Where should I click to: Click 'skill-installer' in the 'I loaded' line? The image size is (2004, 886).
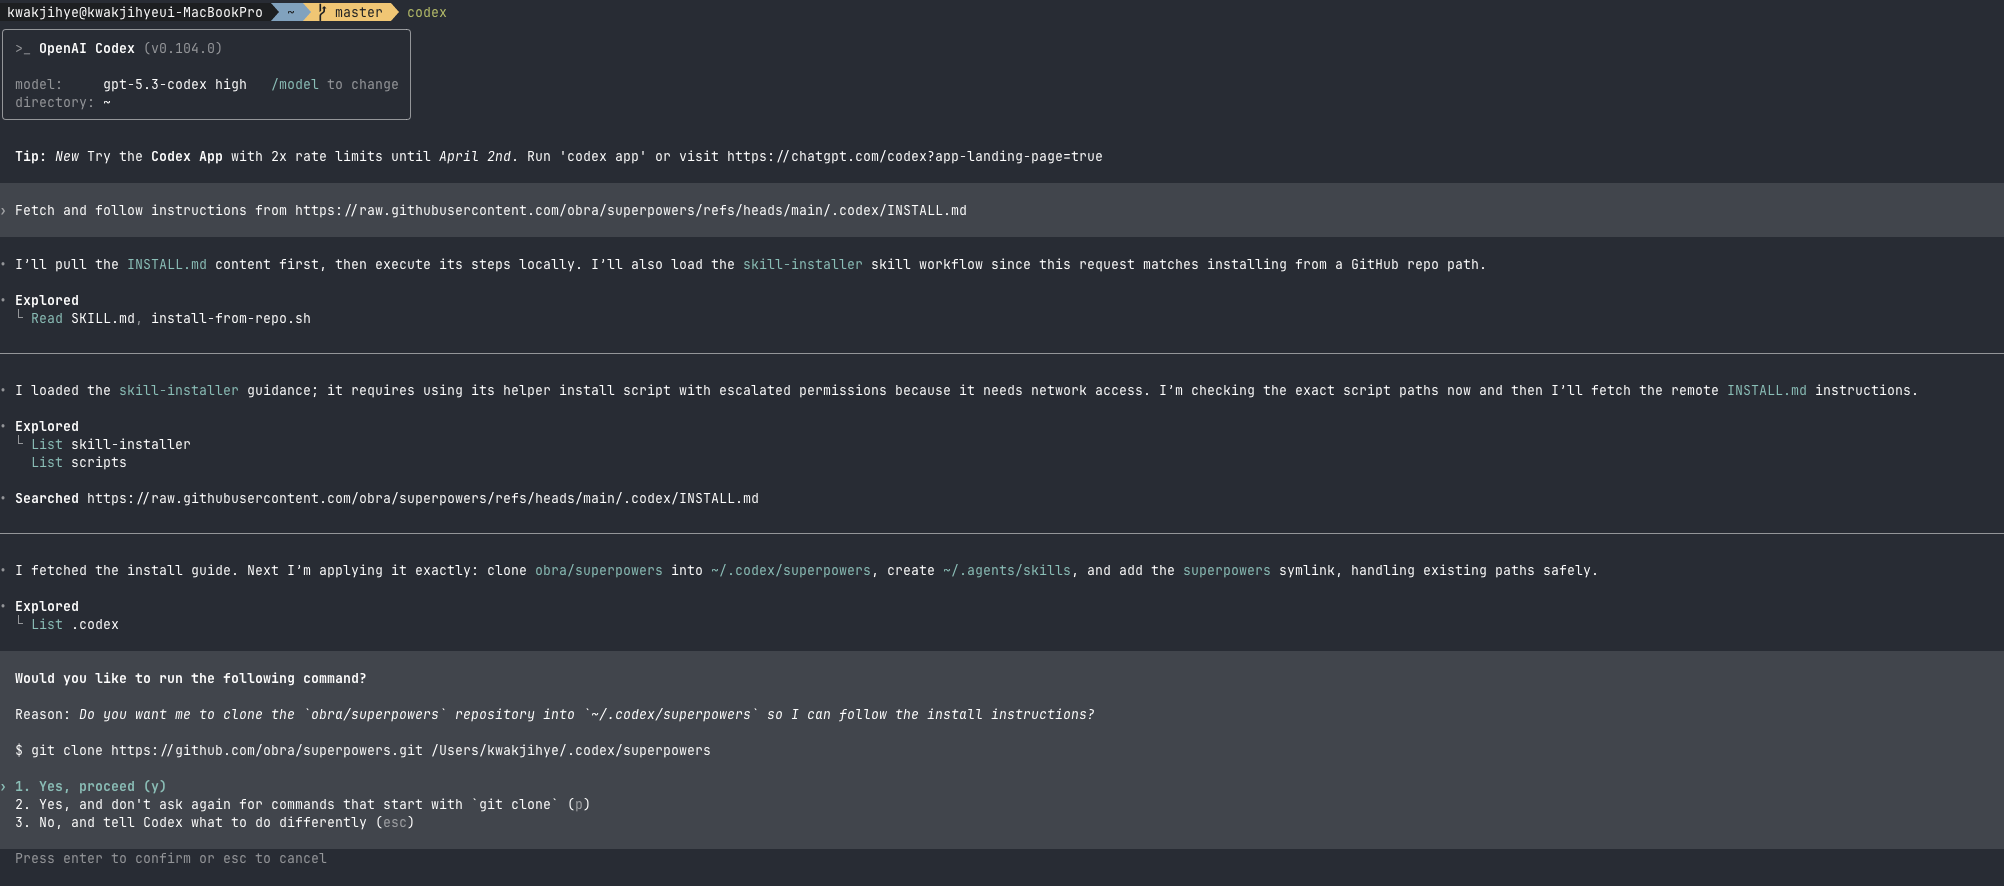tap(179, 390)
